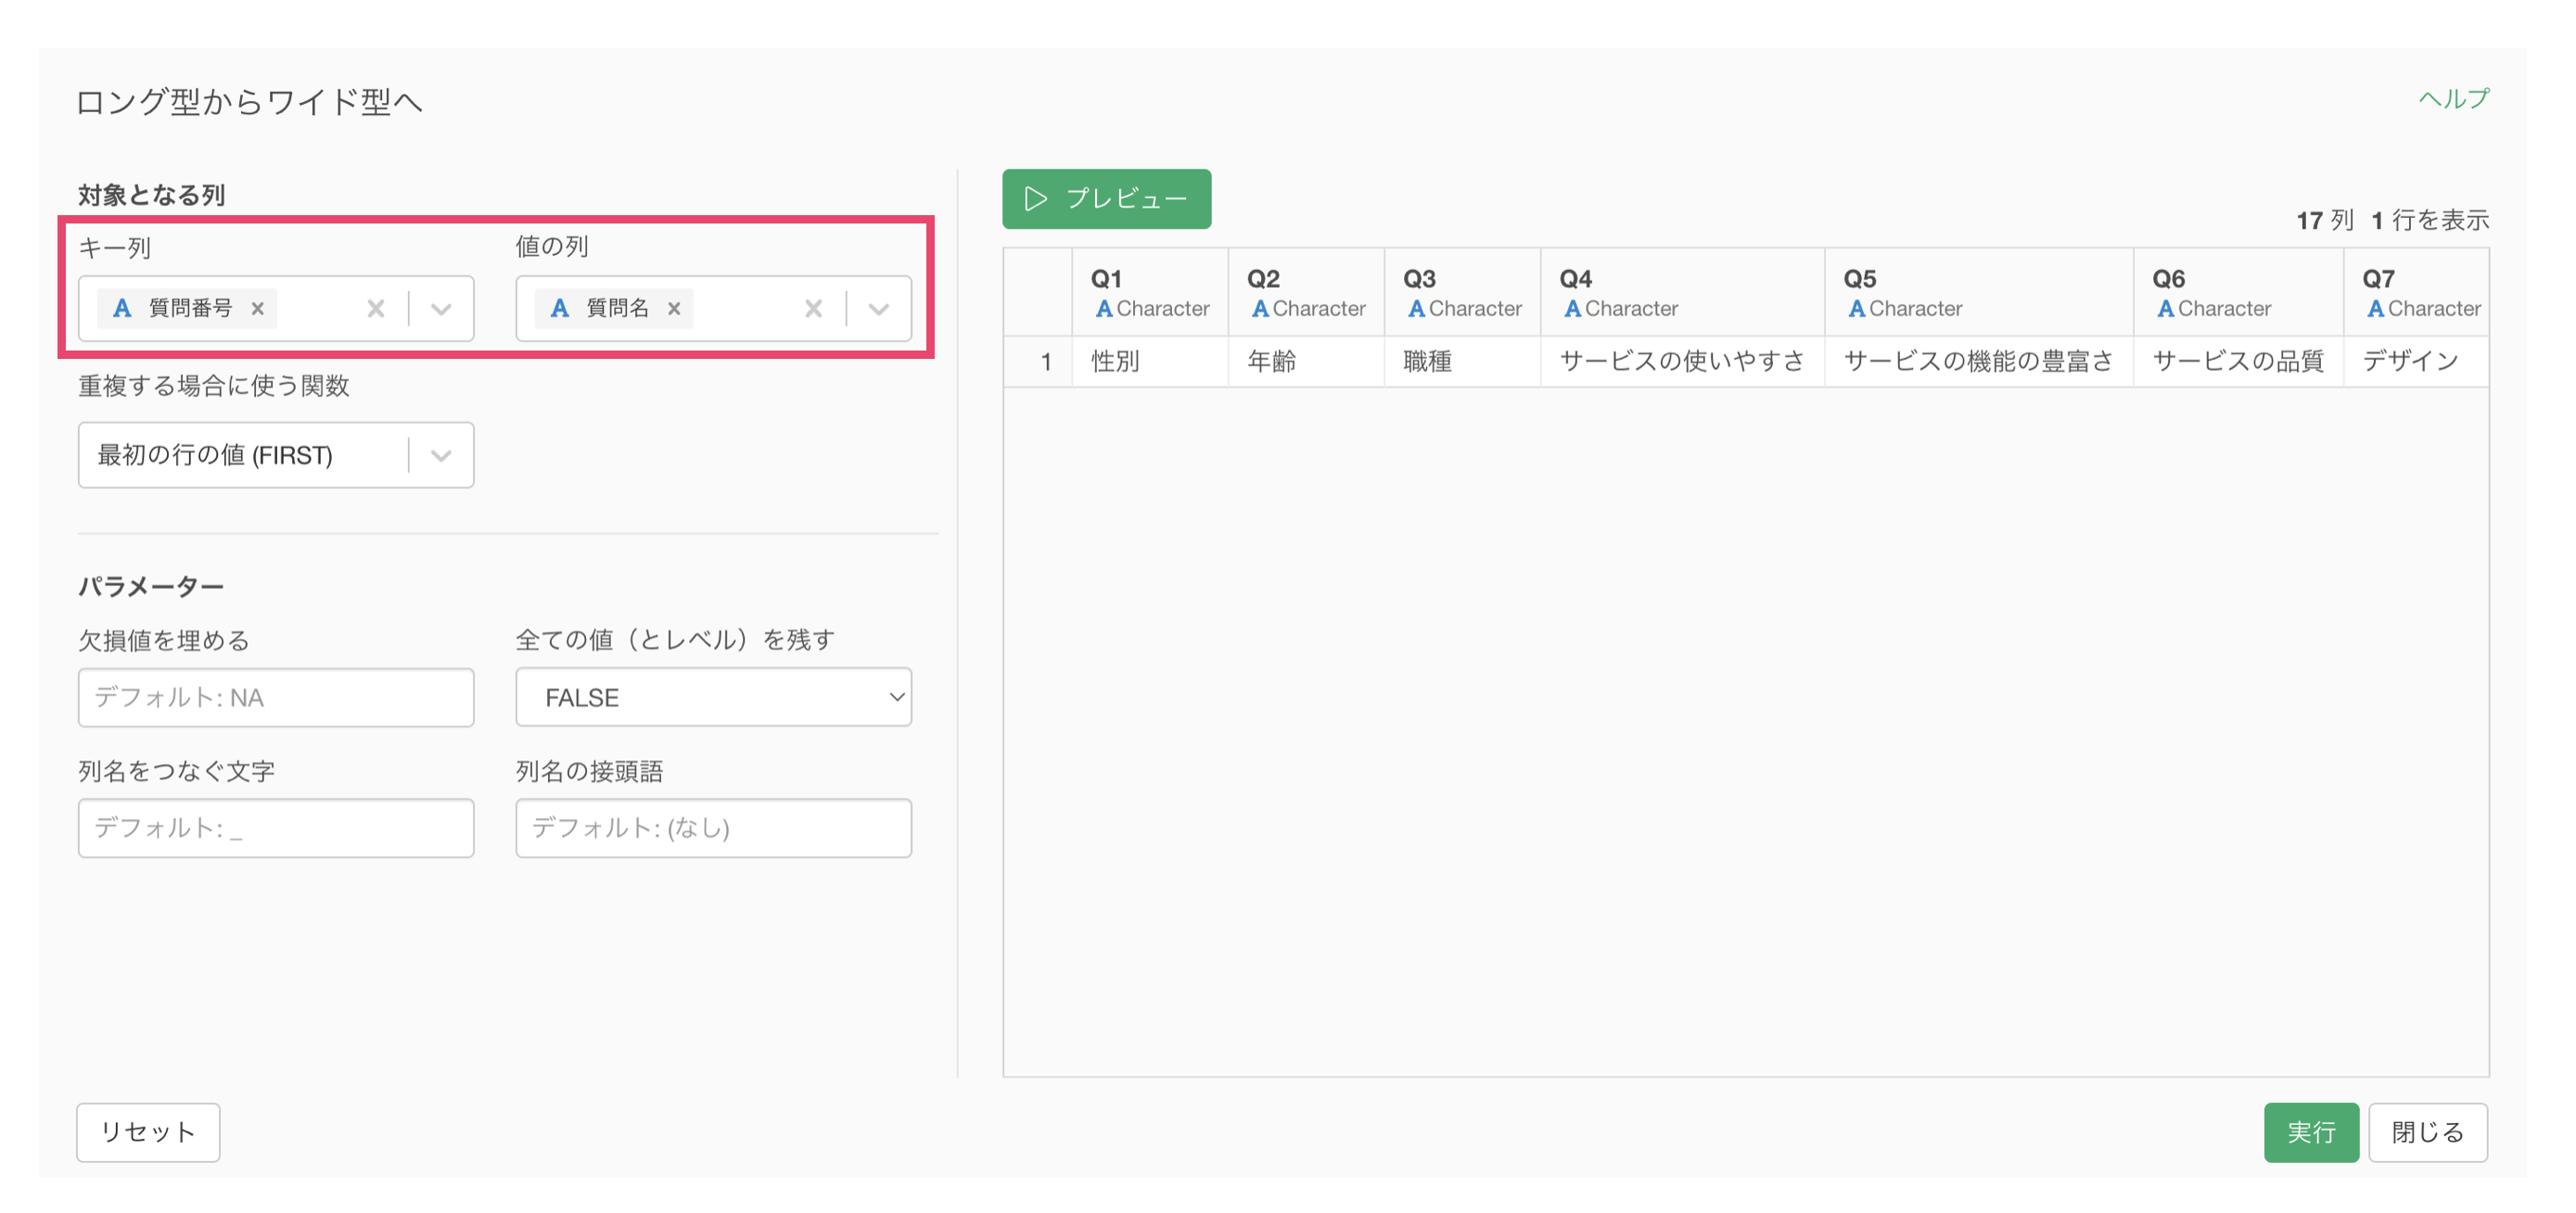The height and width of the screenshot is (1213, 2576).
Task: Click the Character type icon under Q5
Action: (1857, 309)
